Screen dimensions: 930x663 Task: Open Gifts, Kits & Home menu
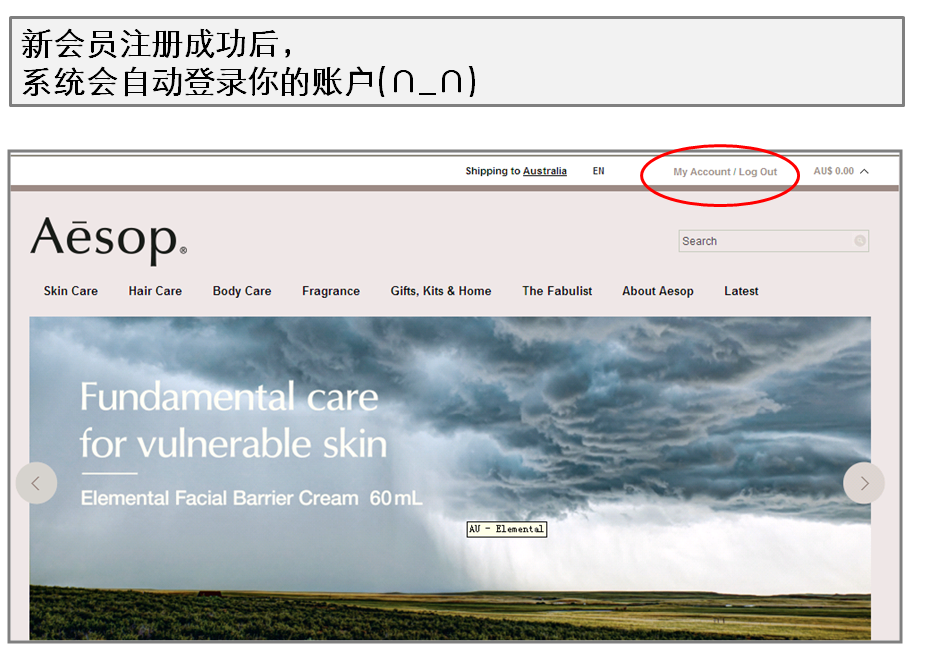click(x=441, y=291)
